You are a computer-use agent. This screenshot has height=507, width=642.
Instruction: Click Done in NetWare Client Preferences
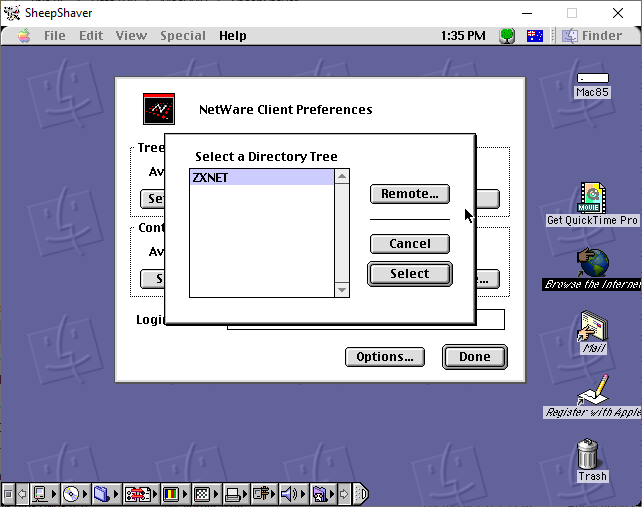pos(475,357)
